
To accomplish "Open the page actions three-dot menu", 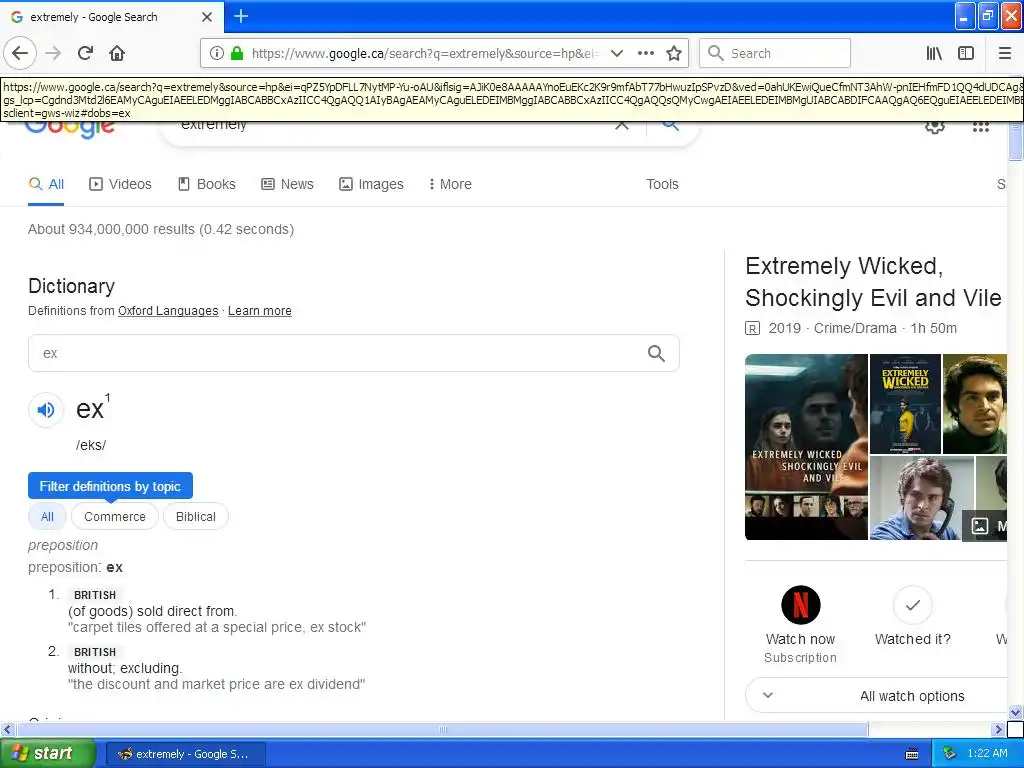I will [646, 54].
